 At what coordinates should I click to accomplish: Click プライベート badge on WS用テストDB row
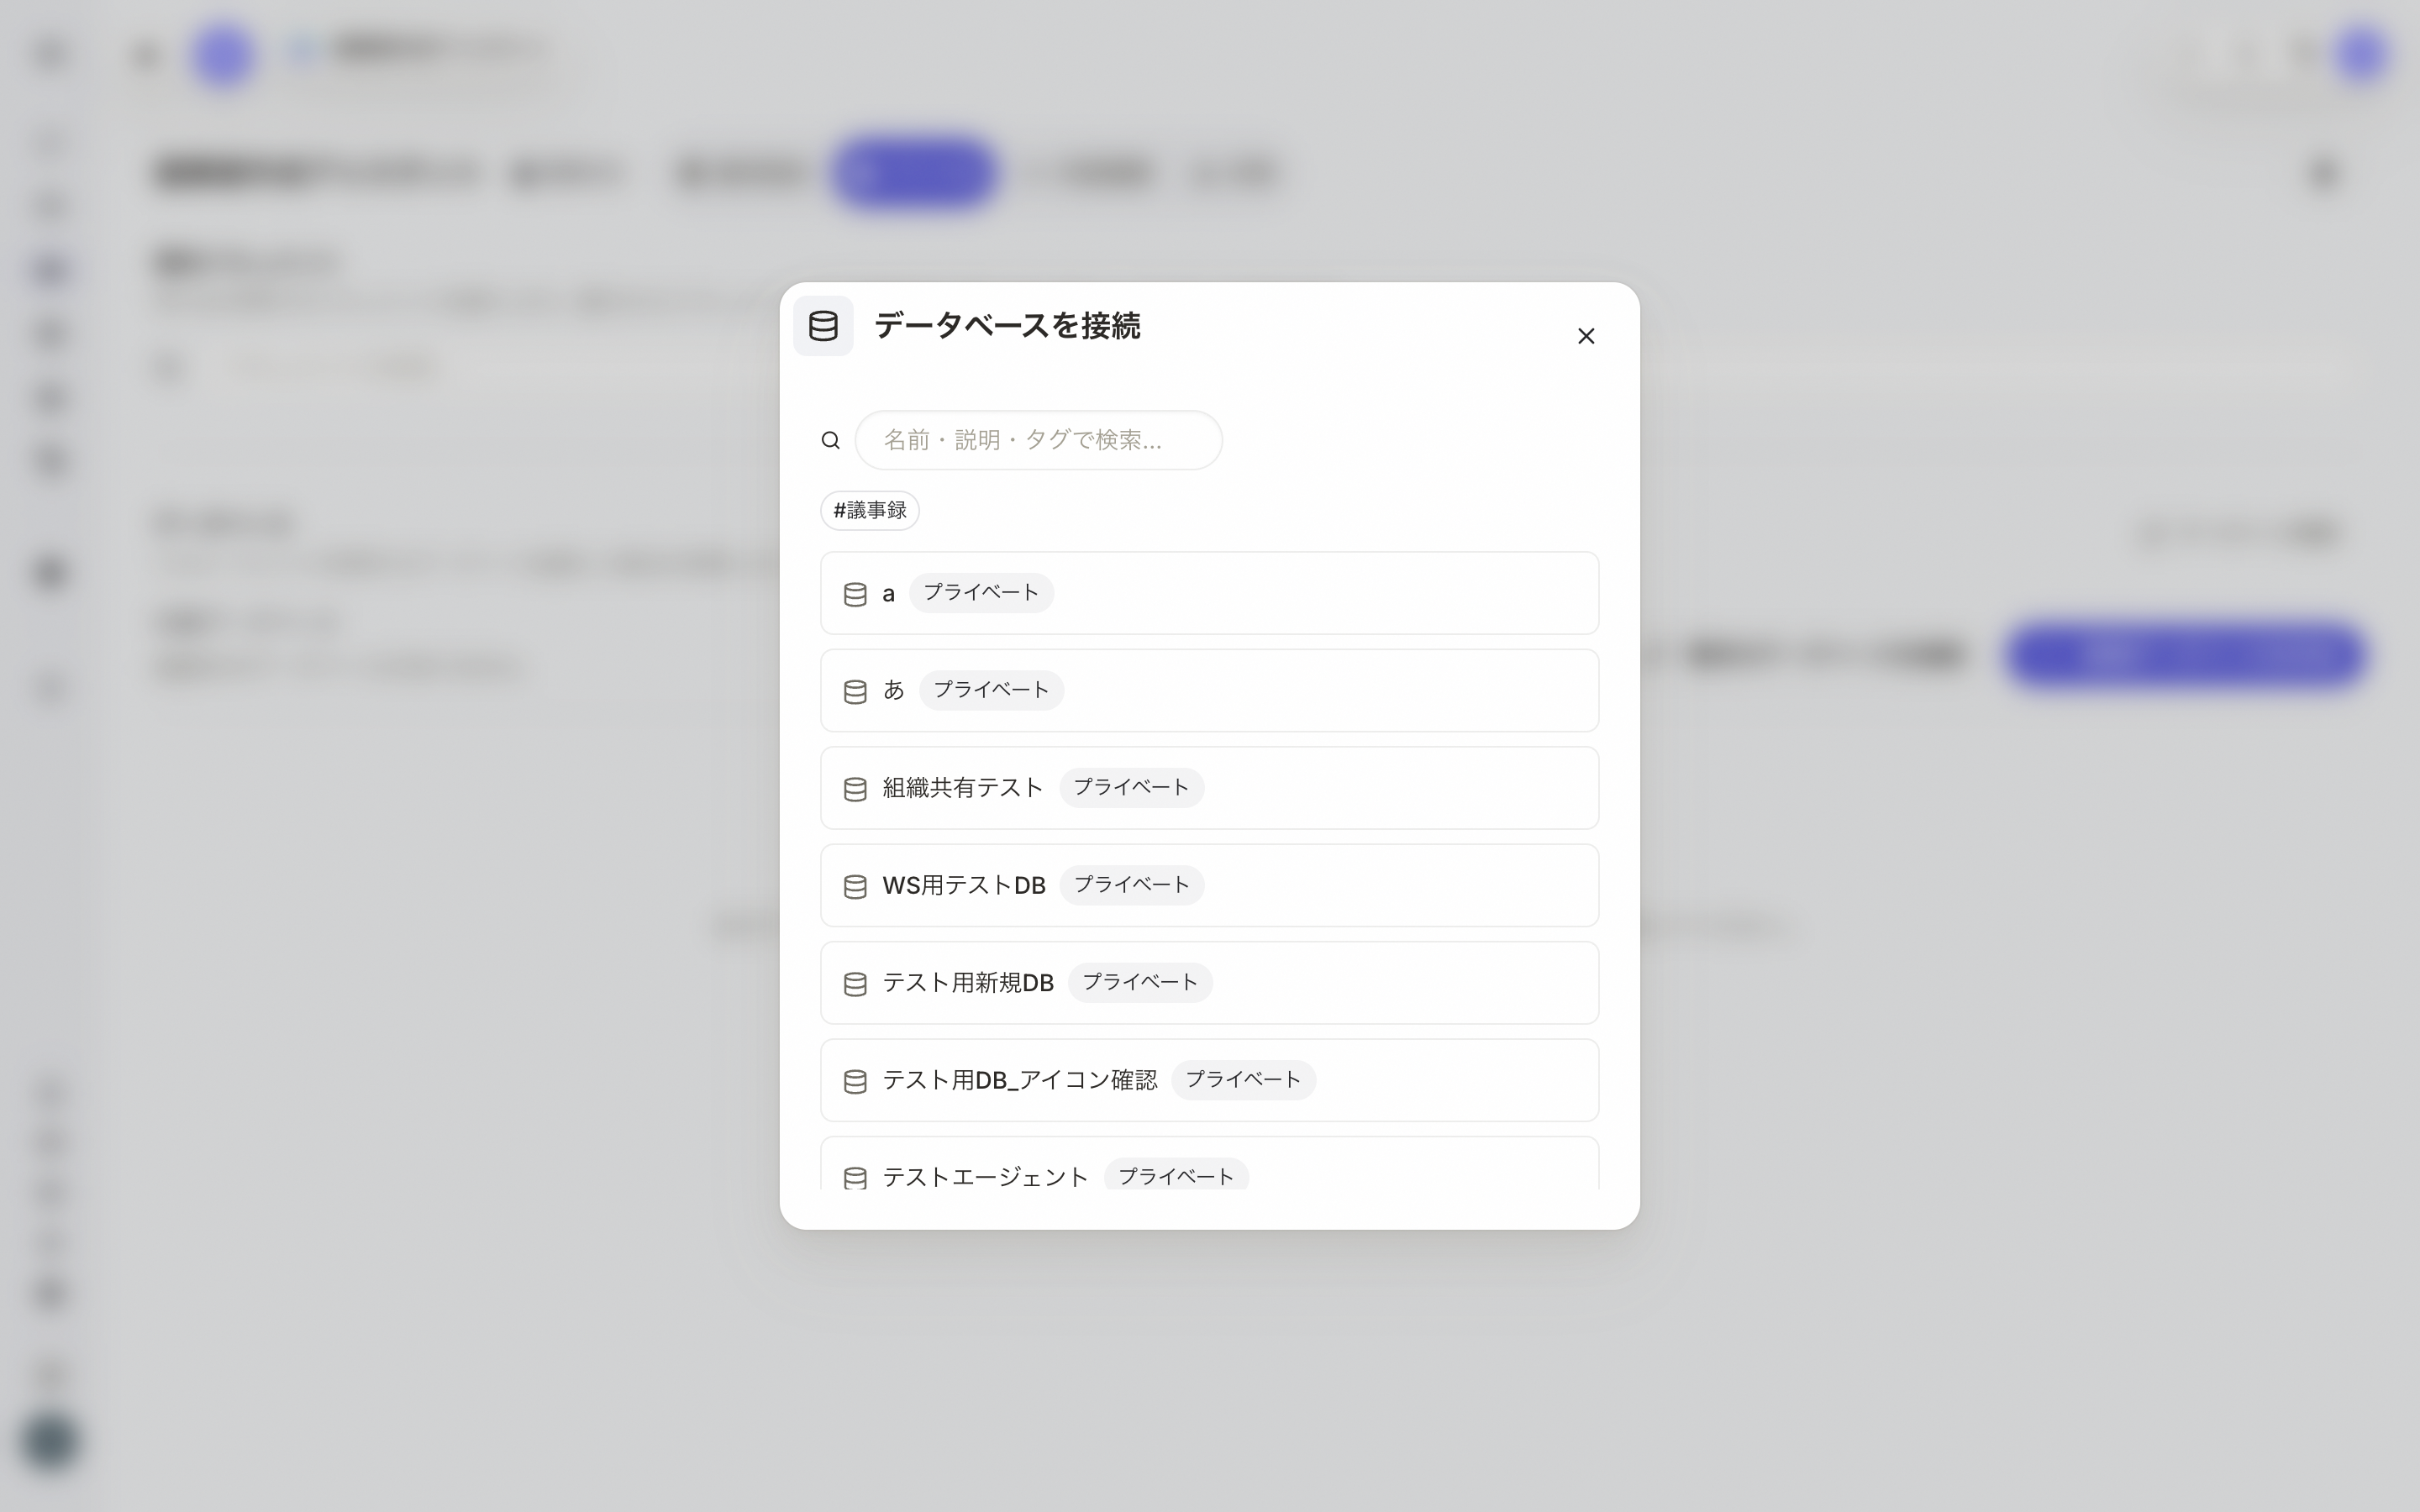[x=1131, y=885]
